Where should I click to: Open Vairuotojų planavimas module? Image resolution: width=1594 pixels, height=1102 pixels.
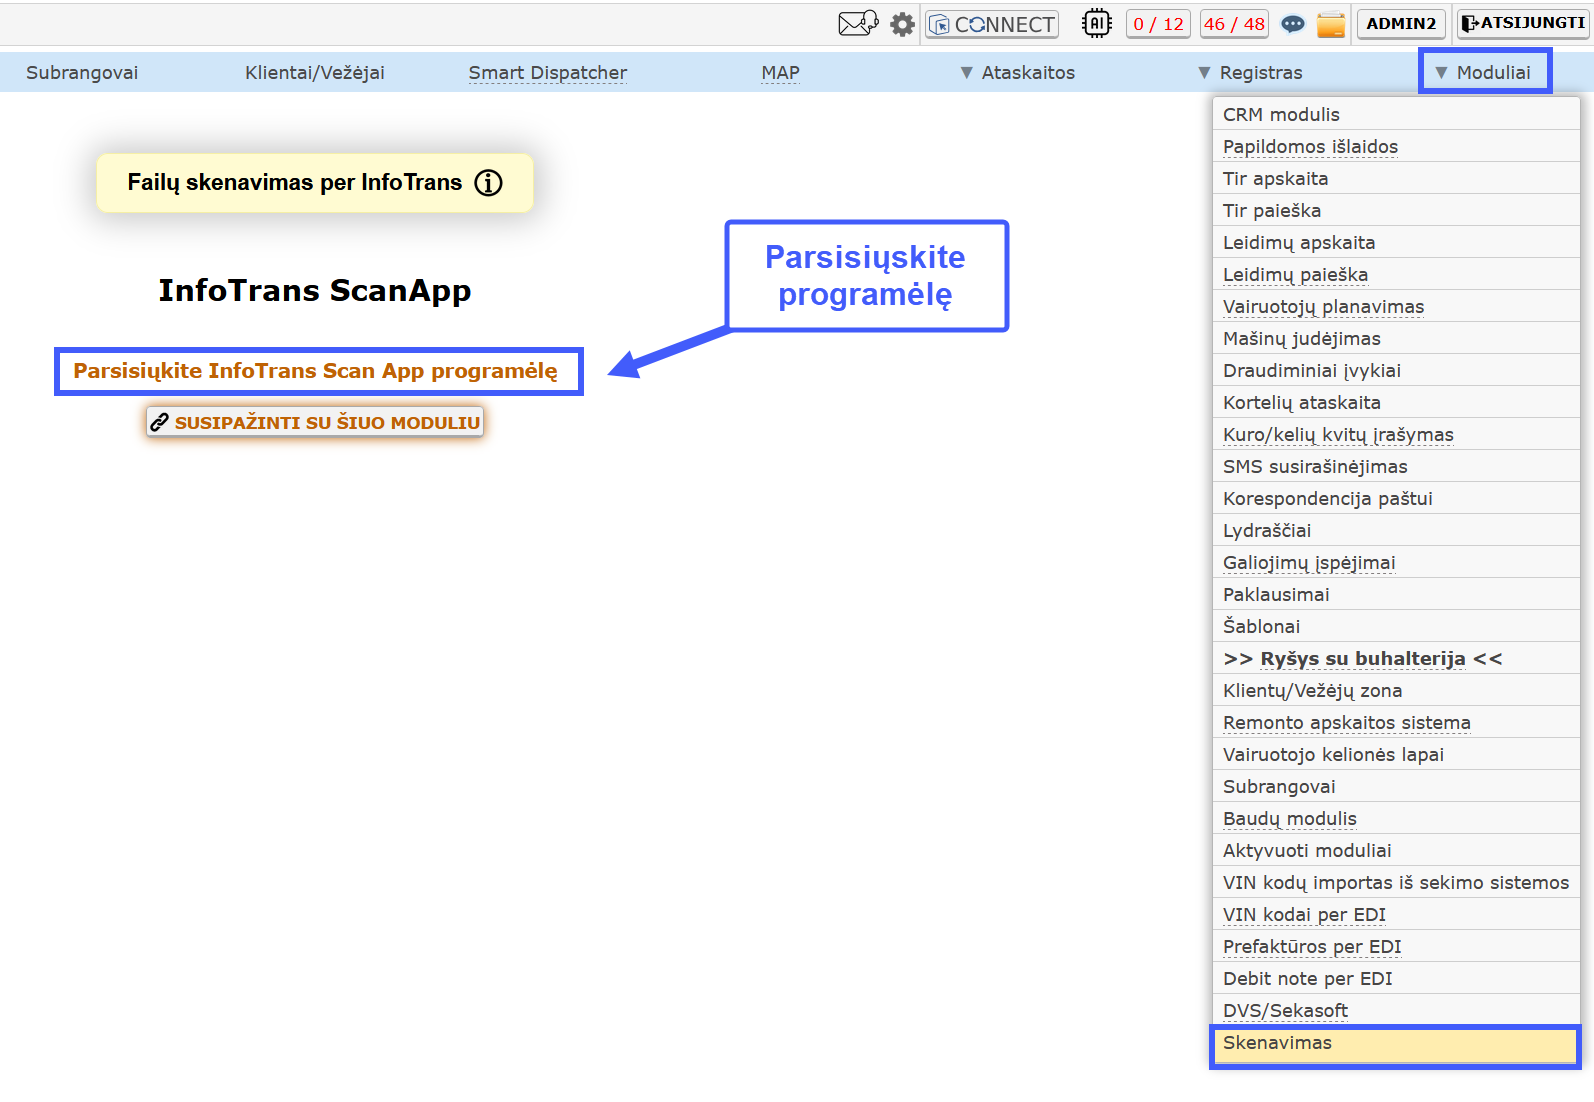click(1395, 306)
